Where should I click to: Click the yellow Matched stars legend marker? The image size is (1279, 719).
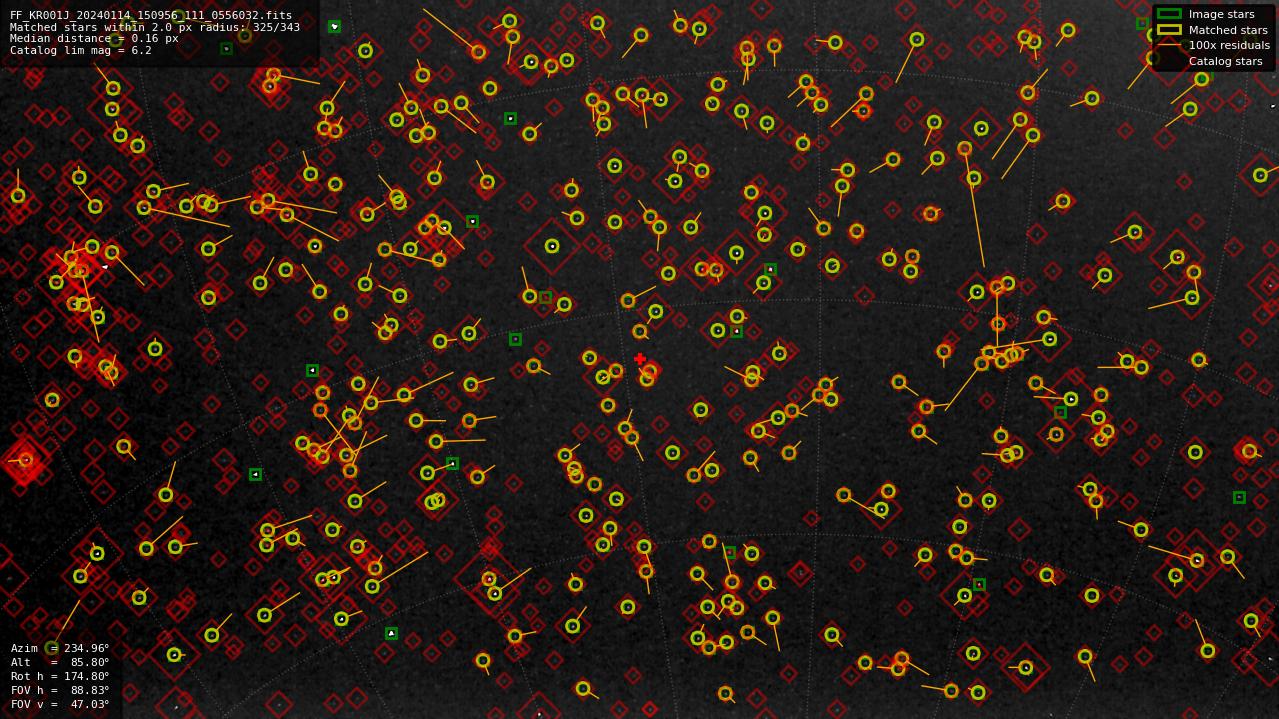pos(1169,30)
